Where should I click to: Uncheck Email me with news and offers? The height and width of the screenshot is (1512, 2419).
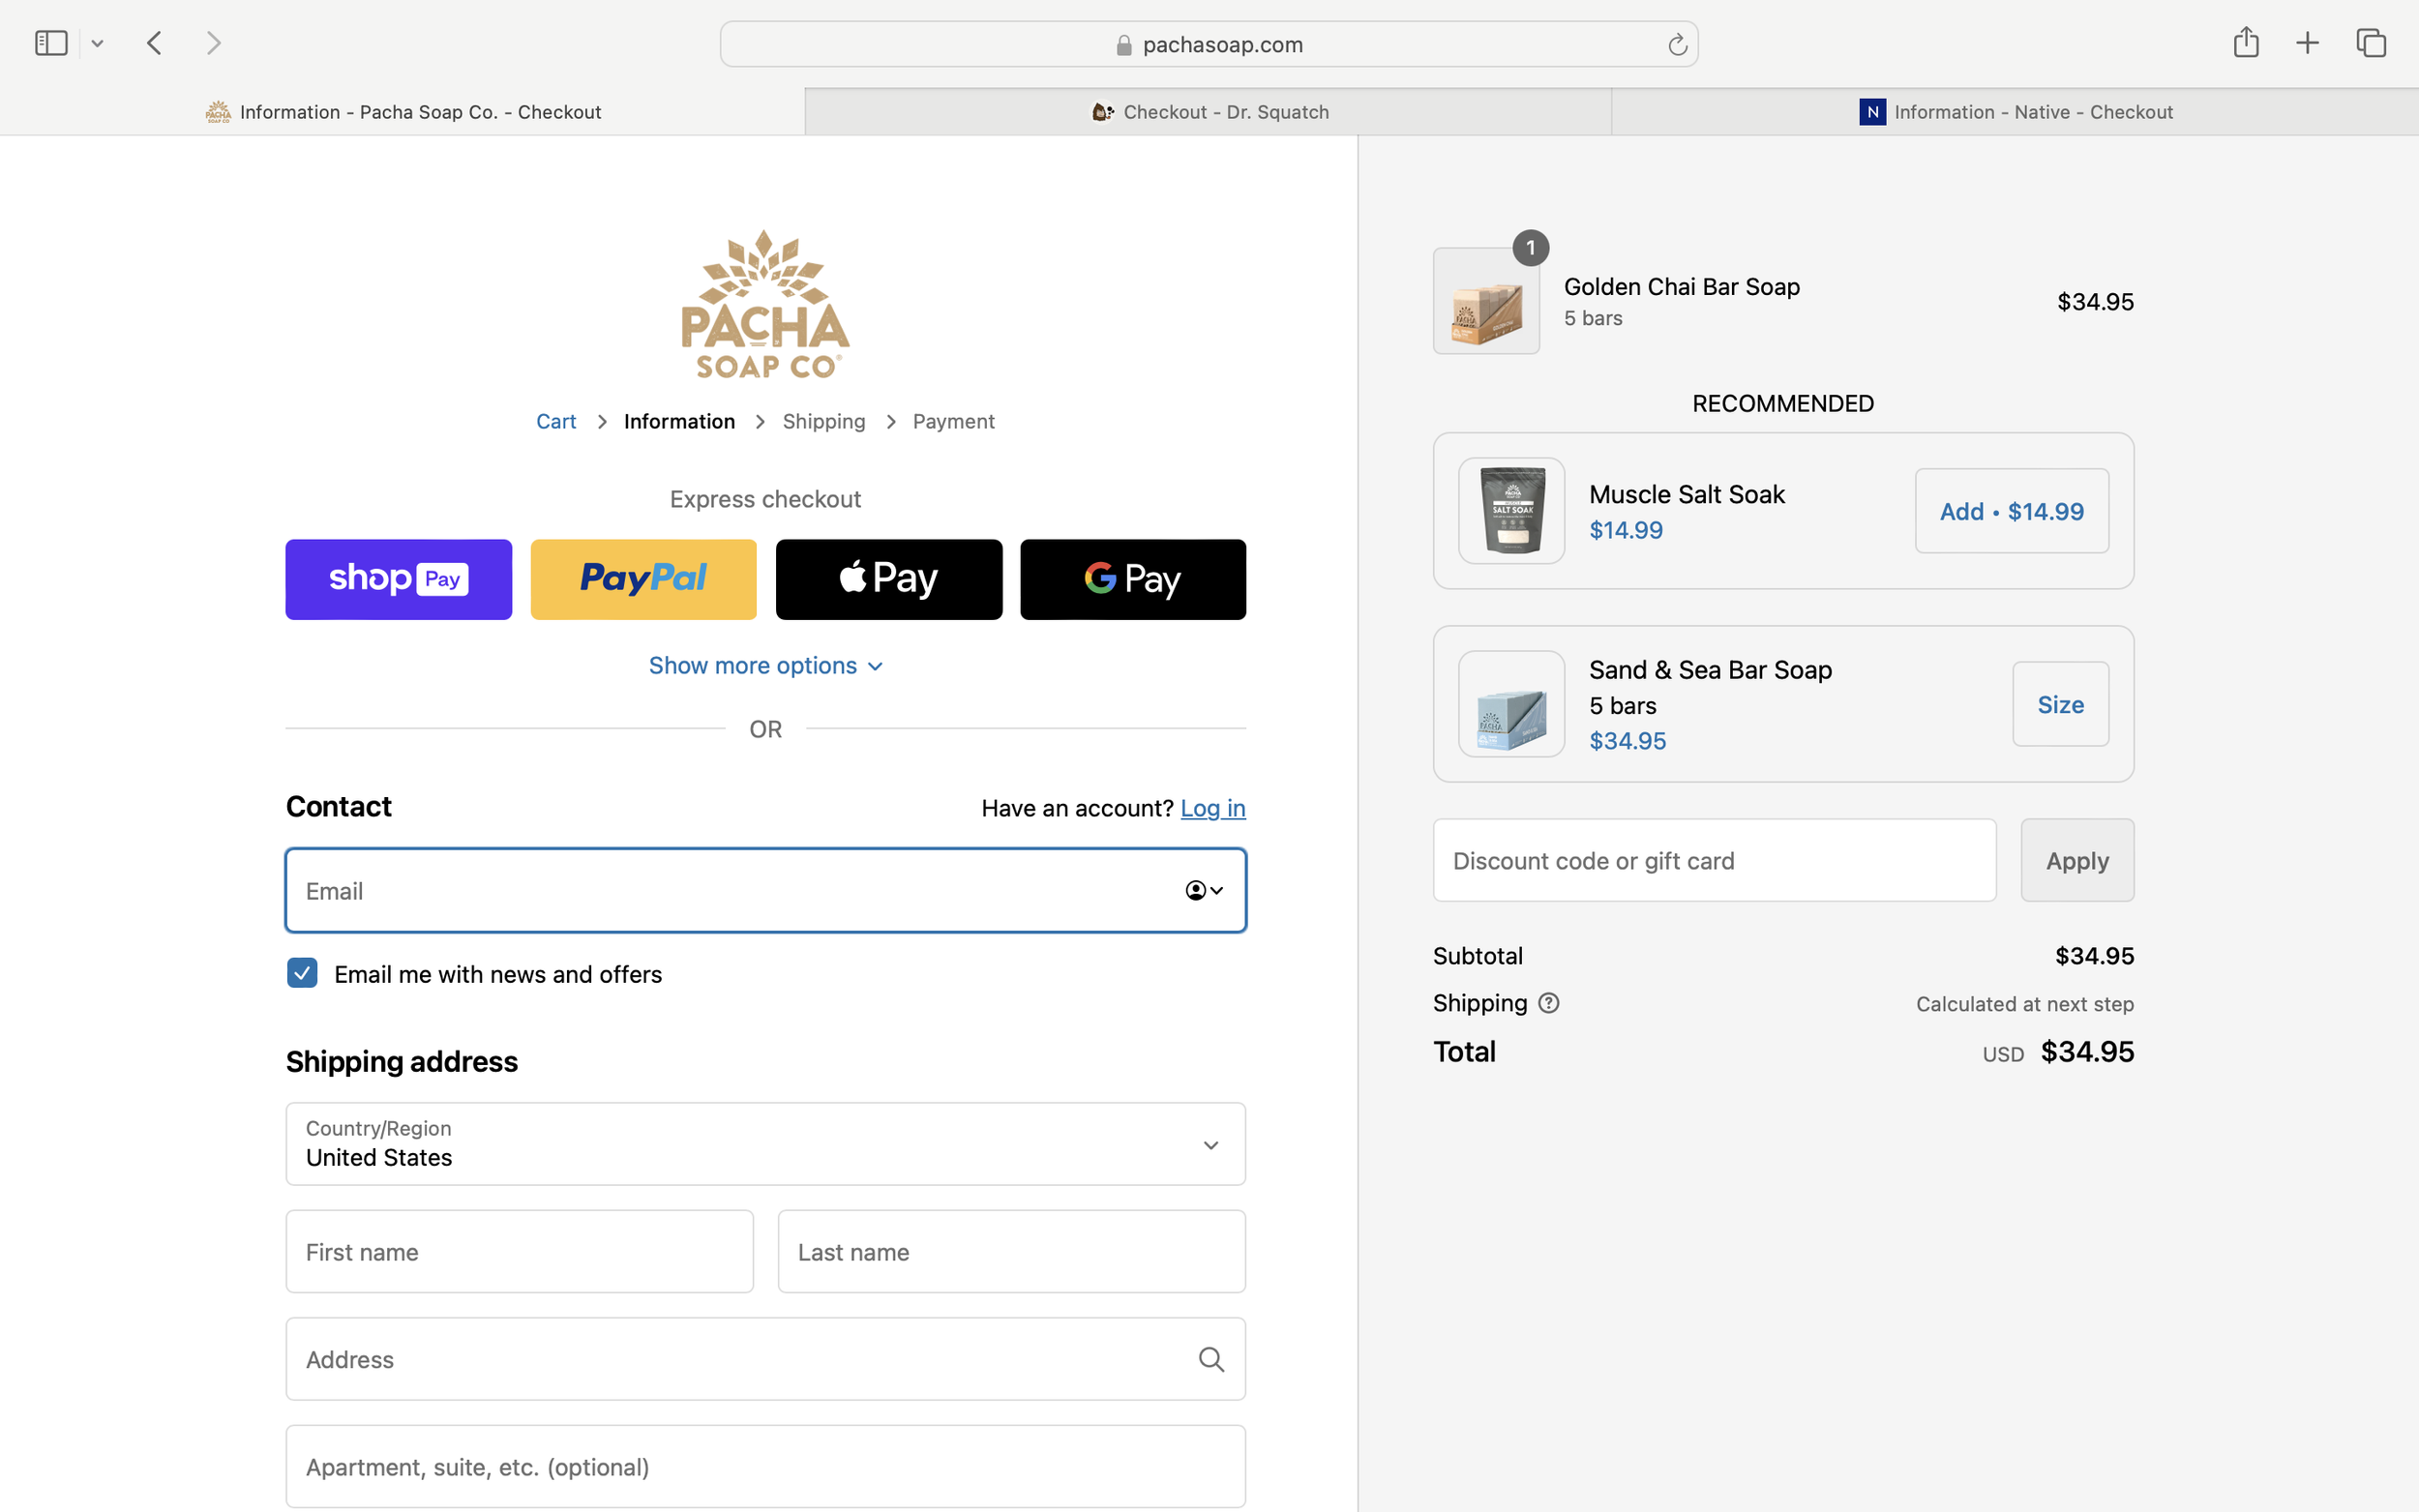click(x=302, y=973)
